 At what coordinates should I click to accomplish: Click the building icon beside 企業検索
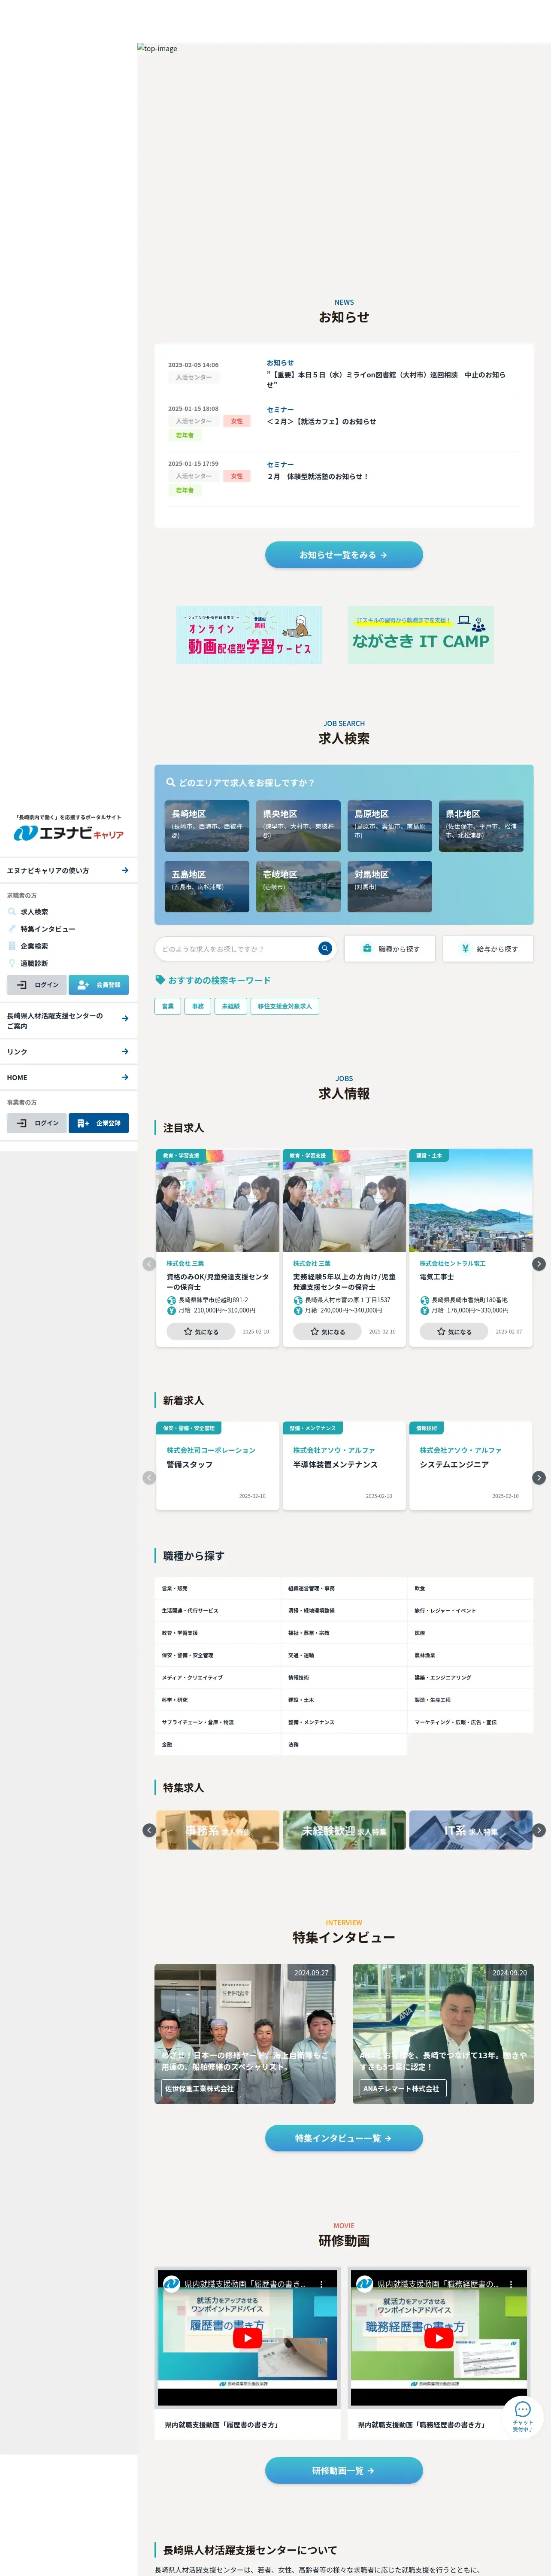[12, 946]
